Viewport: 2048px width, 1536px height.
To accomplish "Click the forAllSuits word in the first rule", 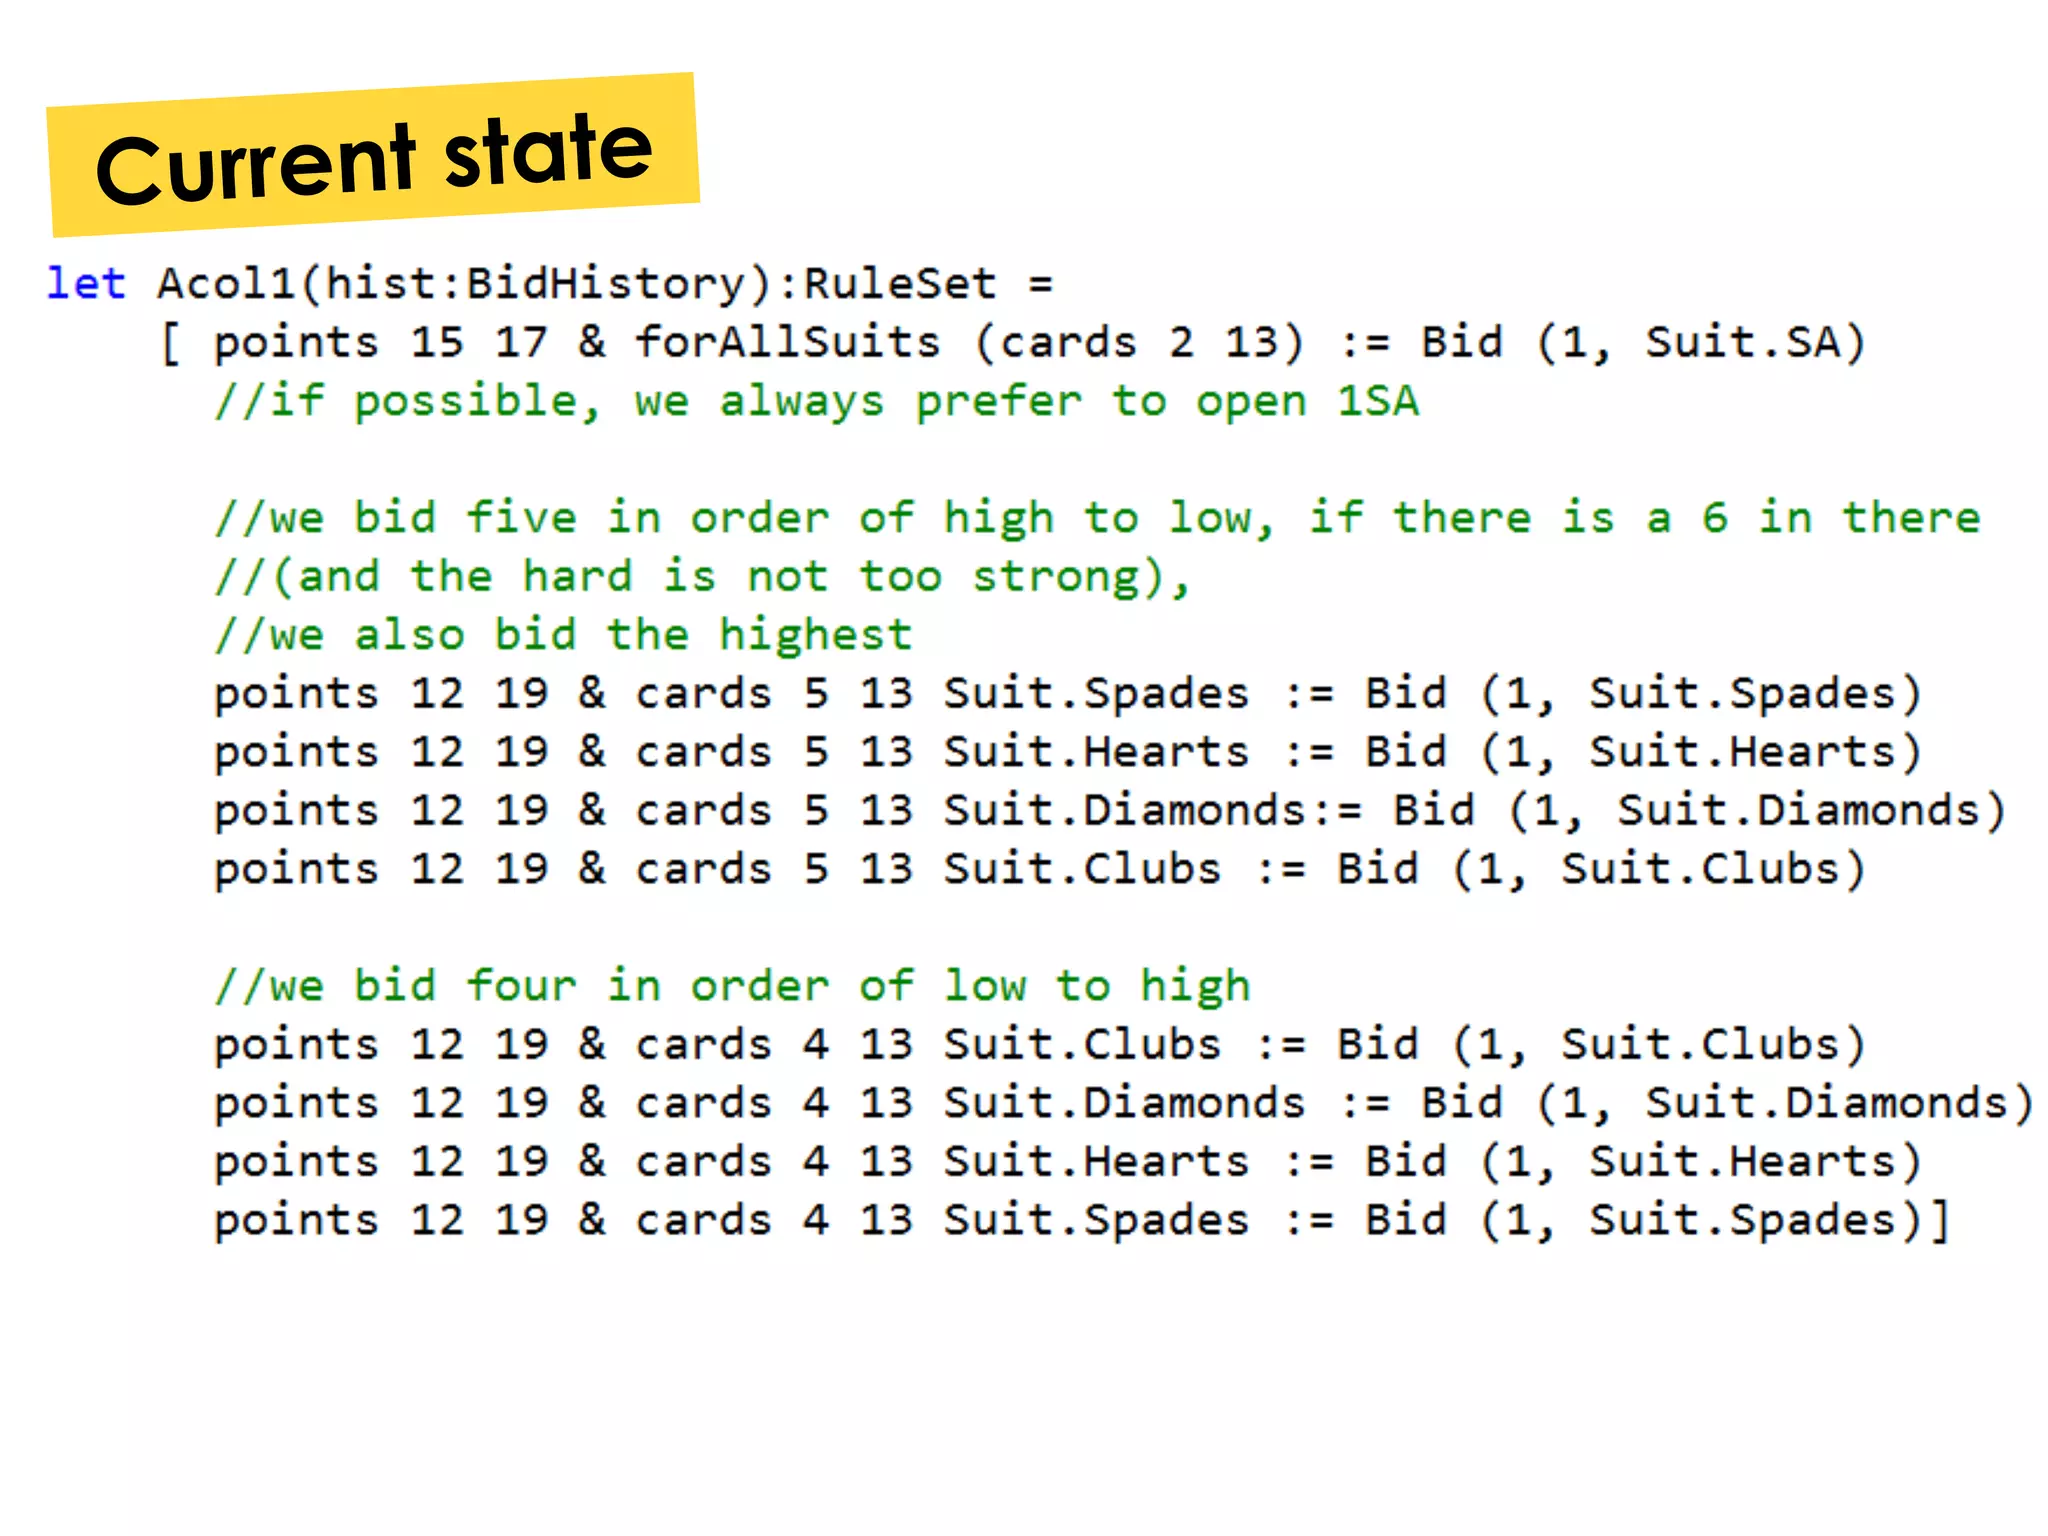I will coord(787,343).
